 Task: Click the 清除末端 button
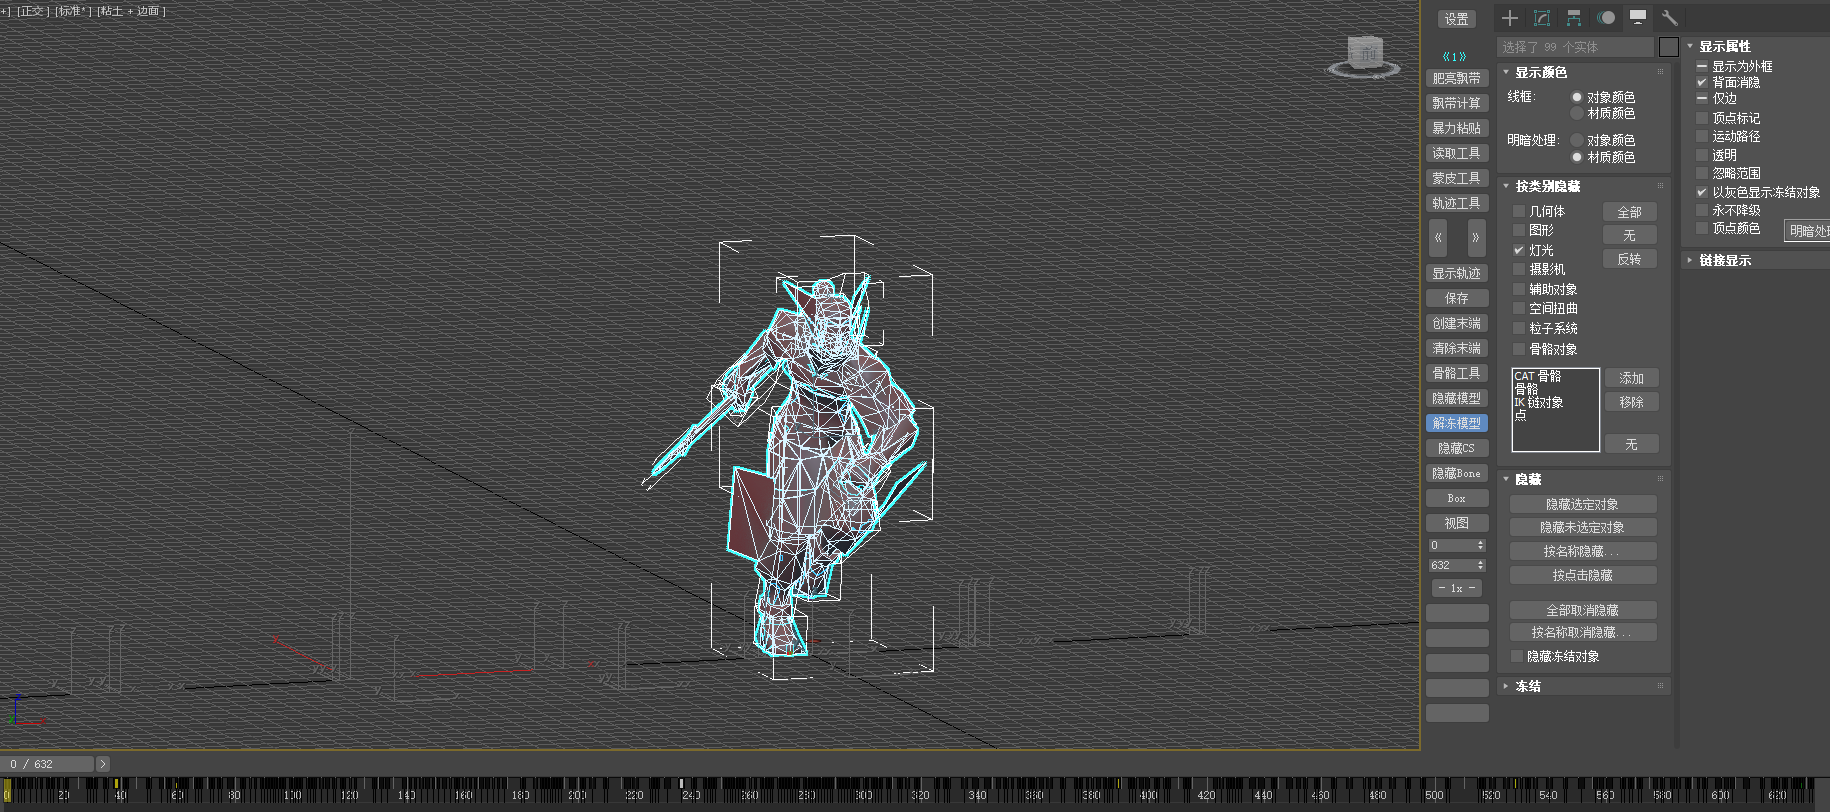pos(1457,348)
